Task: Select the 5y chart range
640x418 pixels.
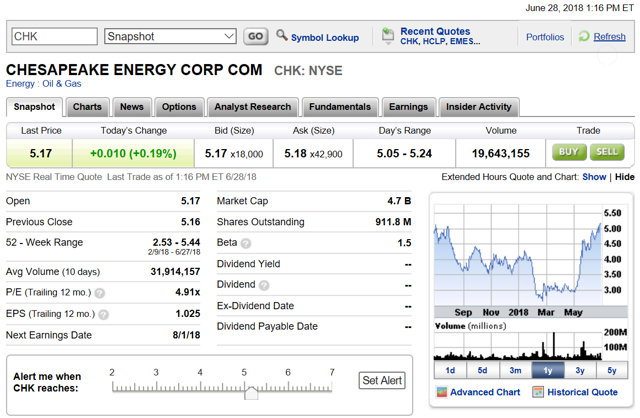Action: 612,370
